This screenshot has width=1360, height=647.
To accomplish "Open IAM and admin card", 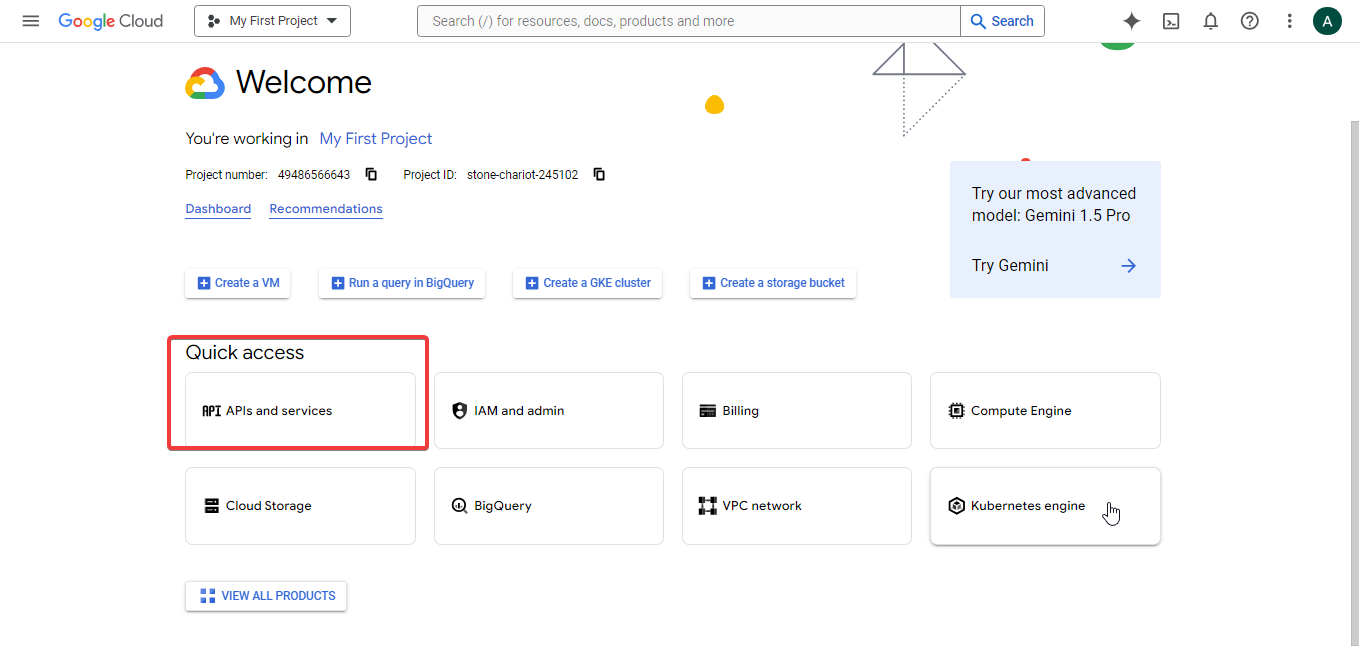I will (549, 411).
